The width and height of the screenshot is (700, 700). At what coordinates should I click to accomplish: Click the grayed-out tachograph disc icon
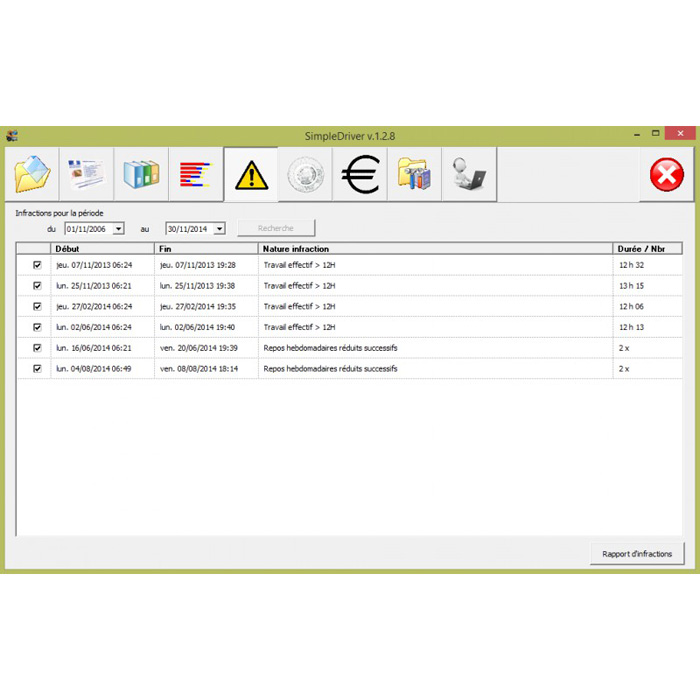(x=305, y=174)
